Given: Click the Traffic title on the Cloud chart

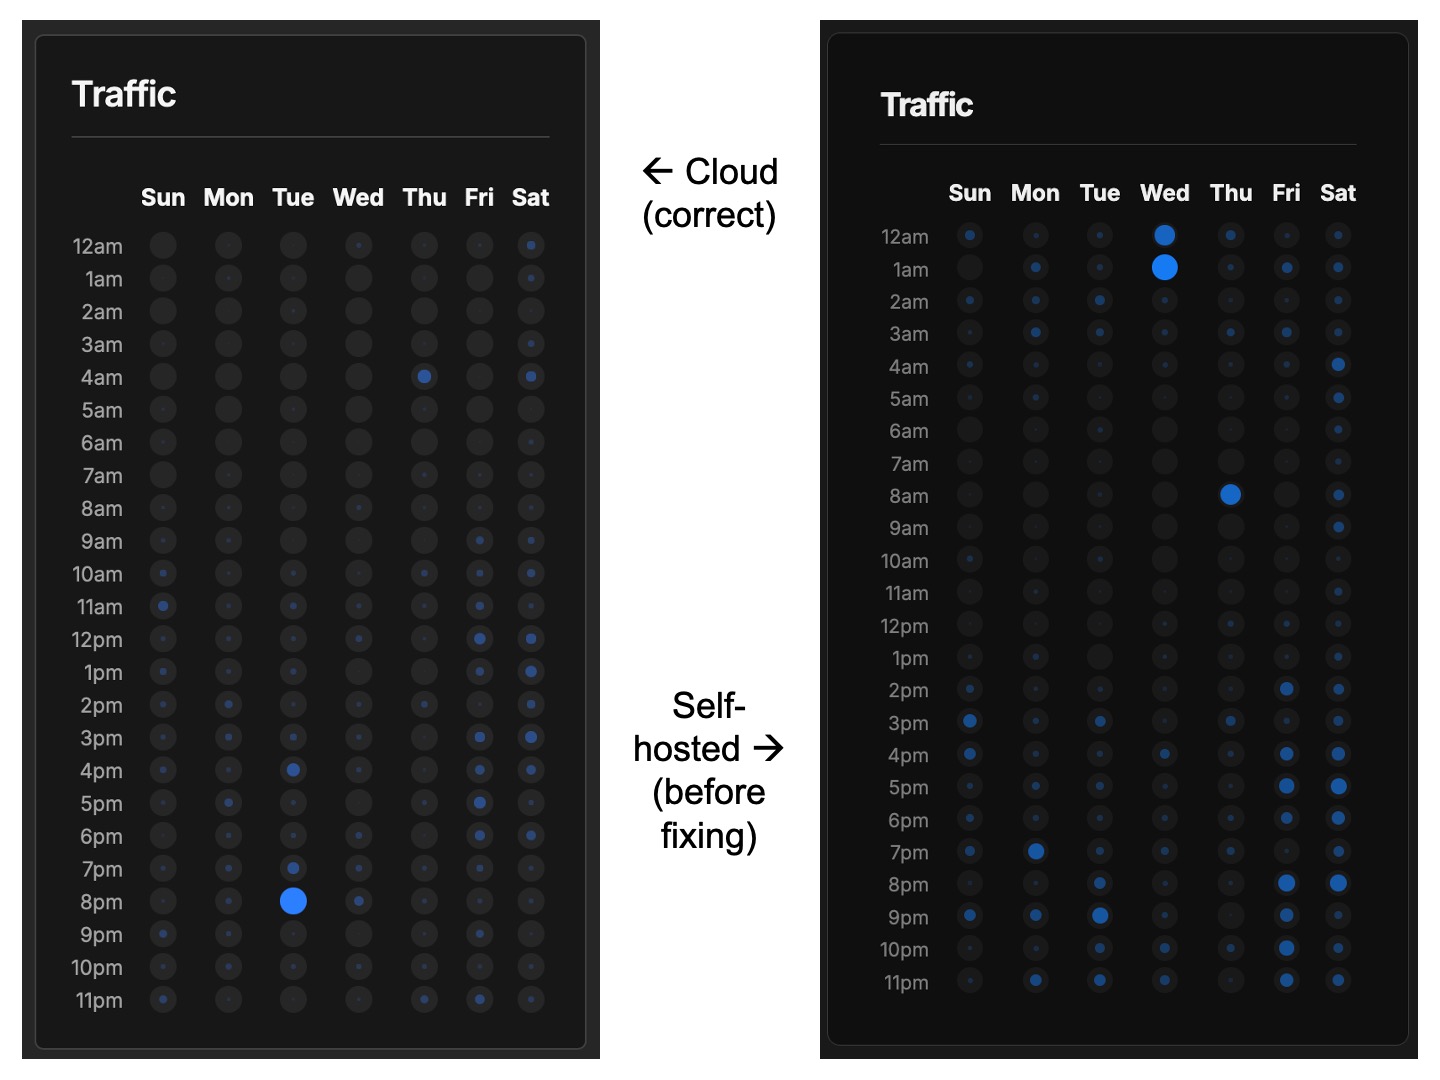Looking at the screenshot, I should (x=124, y=93).
